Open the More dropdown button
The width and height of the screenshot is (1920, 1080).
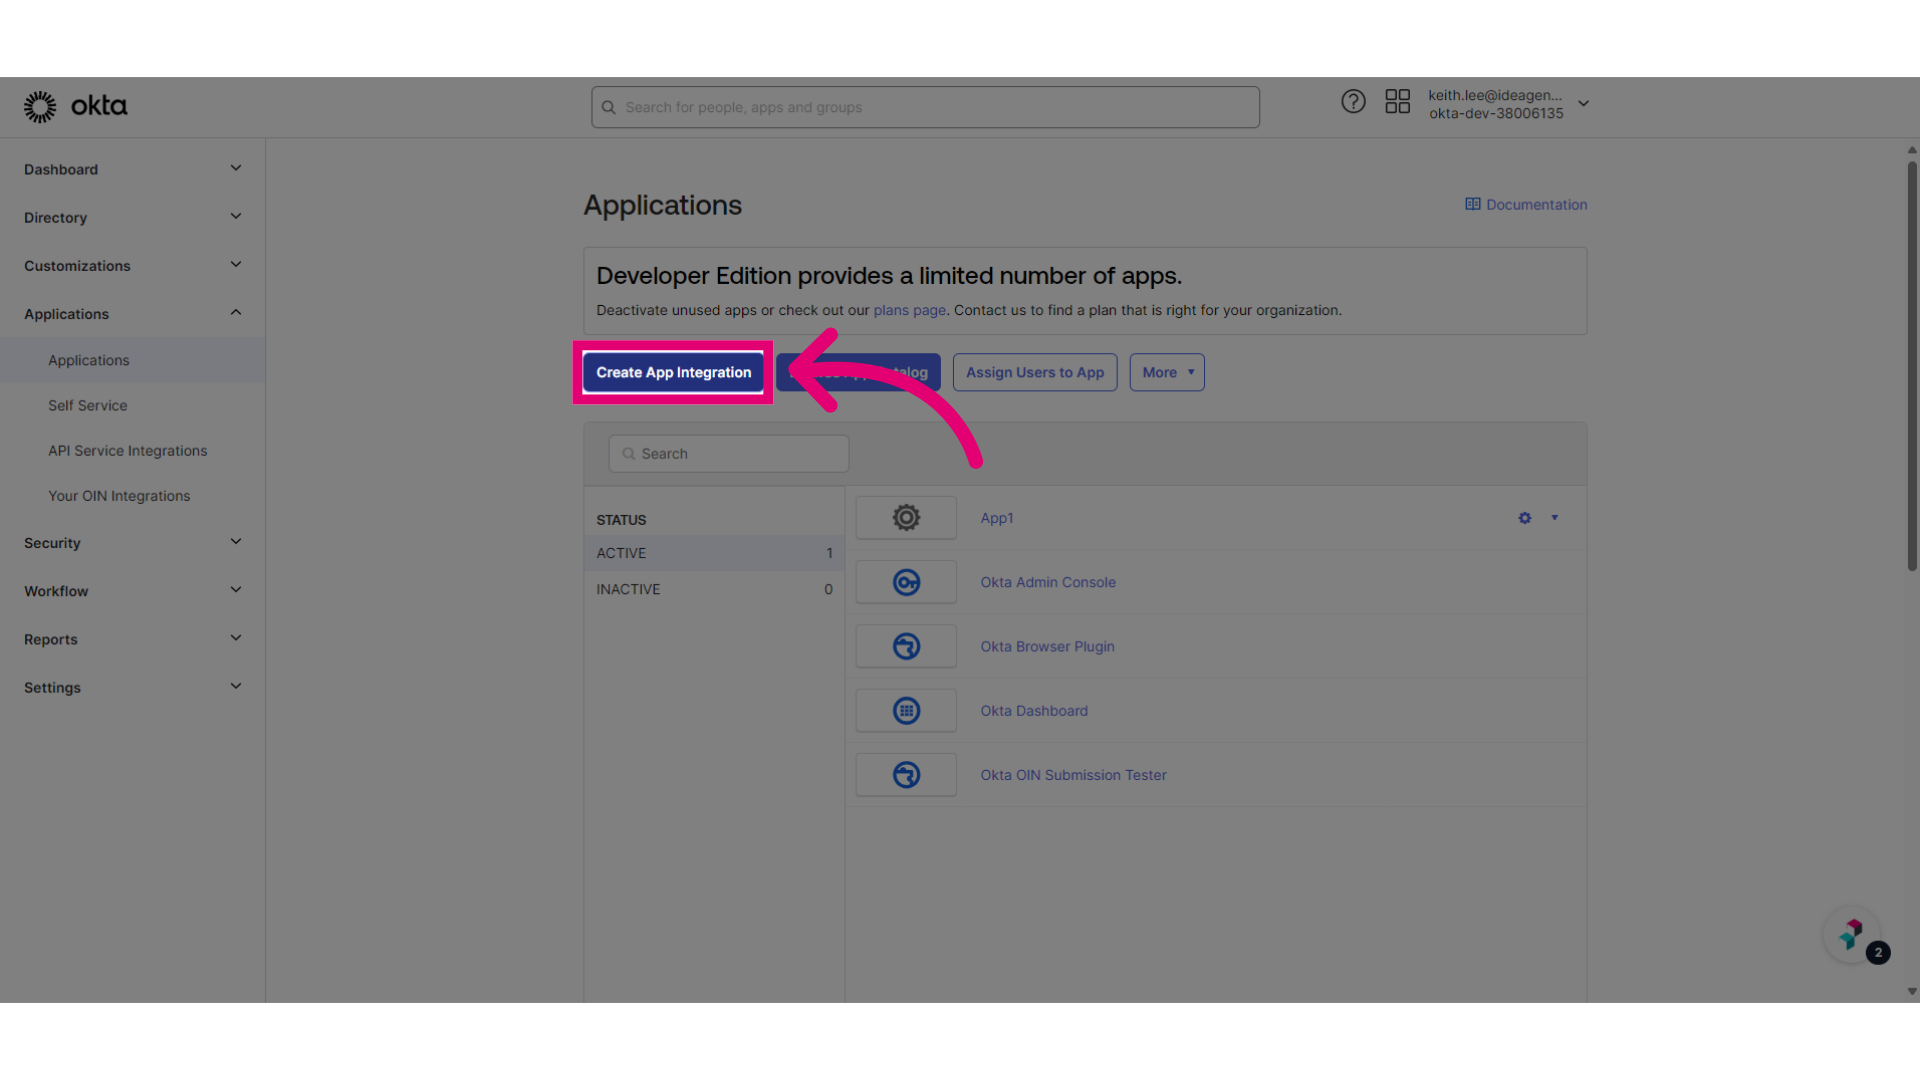point(1167,372)
